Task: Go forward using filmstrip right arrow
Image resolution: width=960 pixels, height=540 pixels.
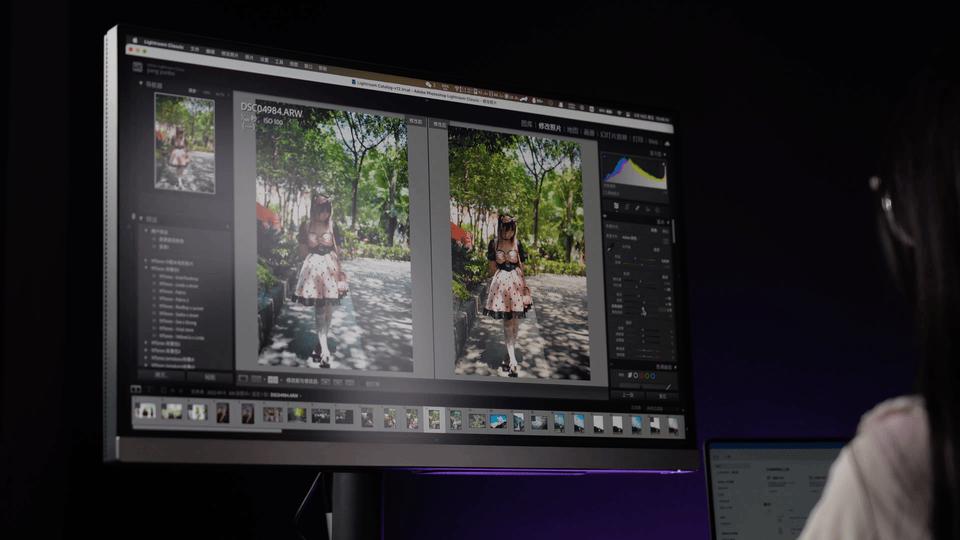Action: tap(181, 391)
